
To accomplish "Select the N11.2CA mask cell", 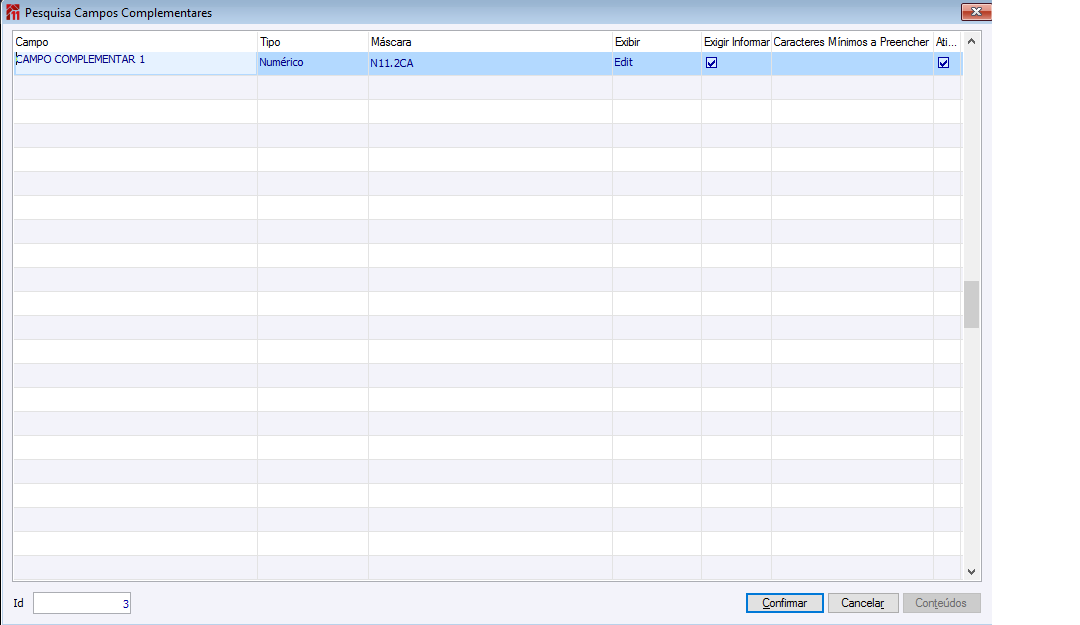I will [x=490, y=63].
